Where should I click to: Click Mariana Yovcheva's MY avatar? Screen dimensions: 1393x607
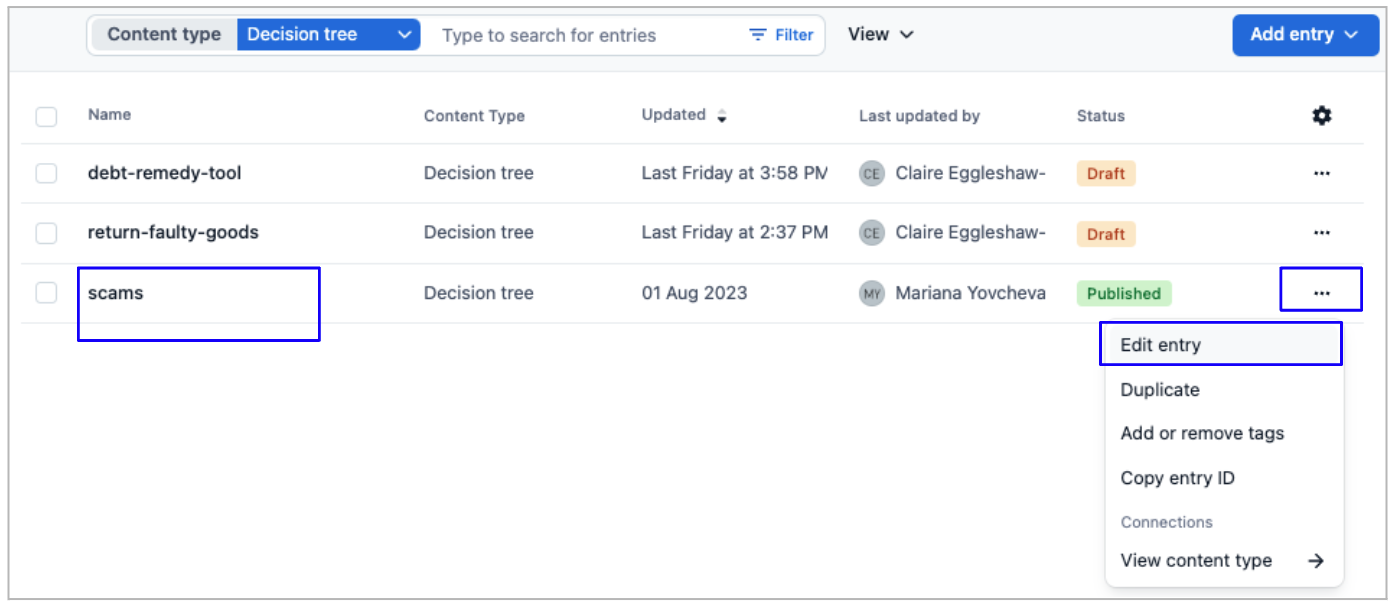point(872,294)
